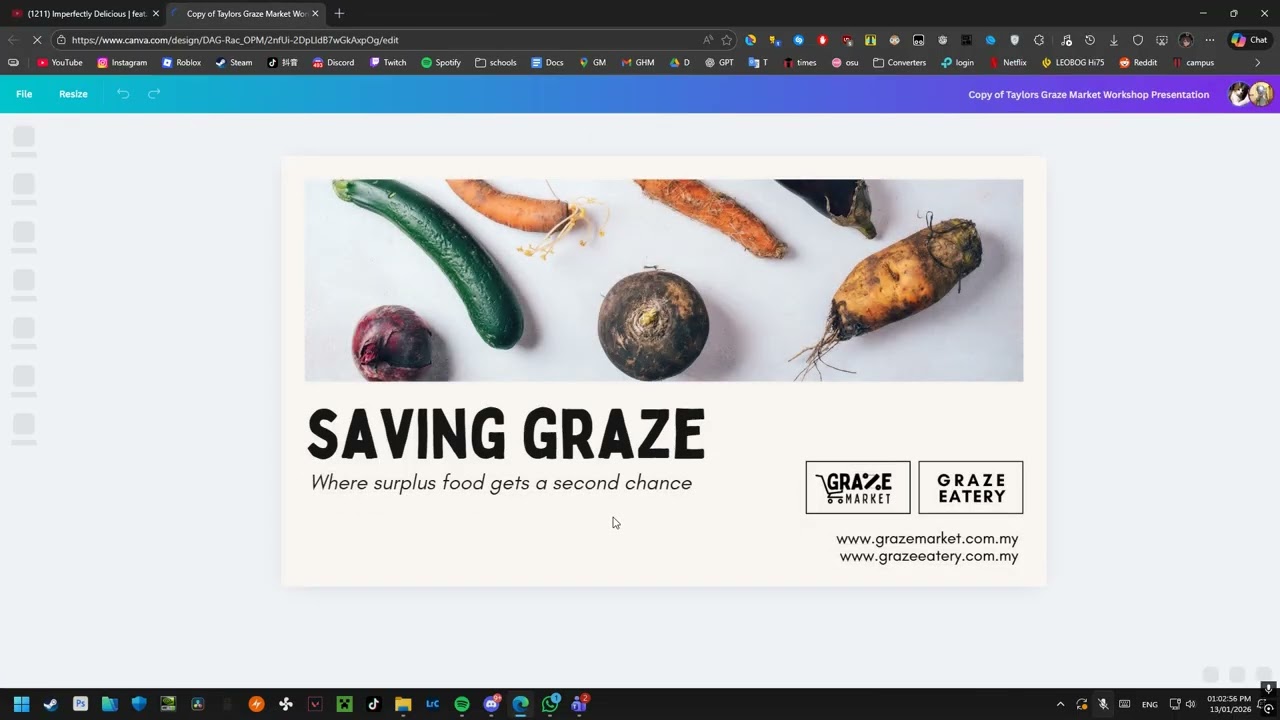This screenshot has width=1280, height=720.
Task: Select the www.grazeeatery.com.my text
Action: (929, 557)
